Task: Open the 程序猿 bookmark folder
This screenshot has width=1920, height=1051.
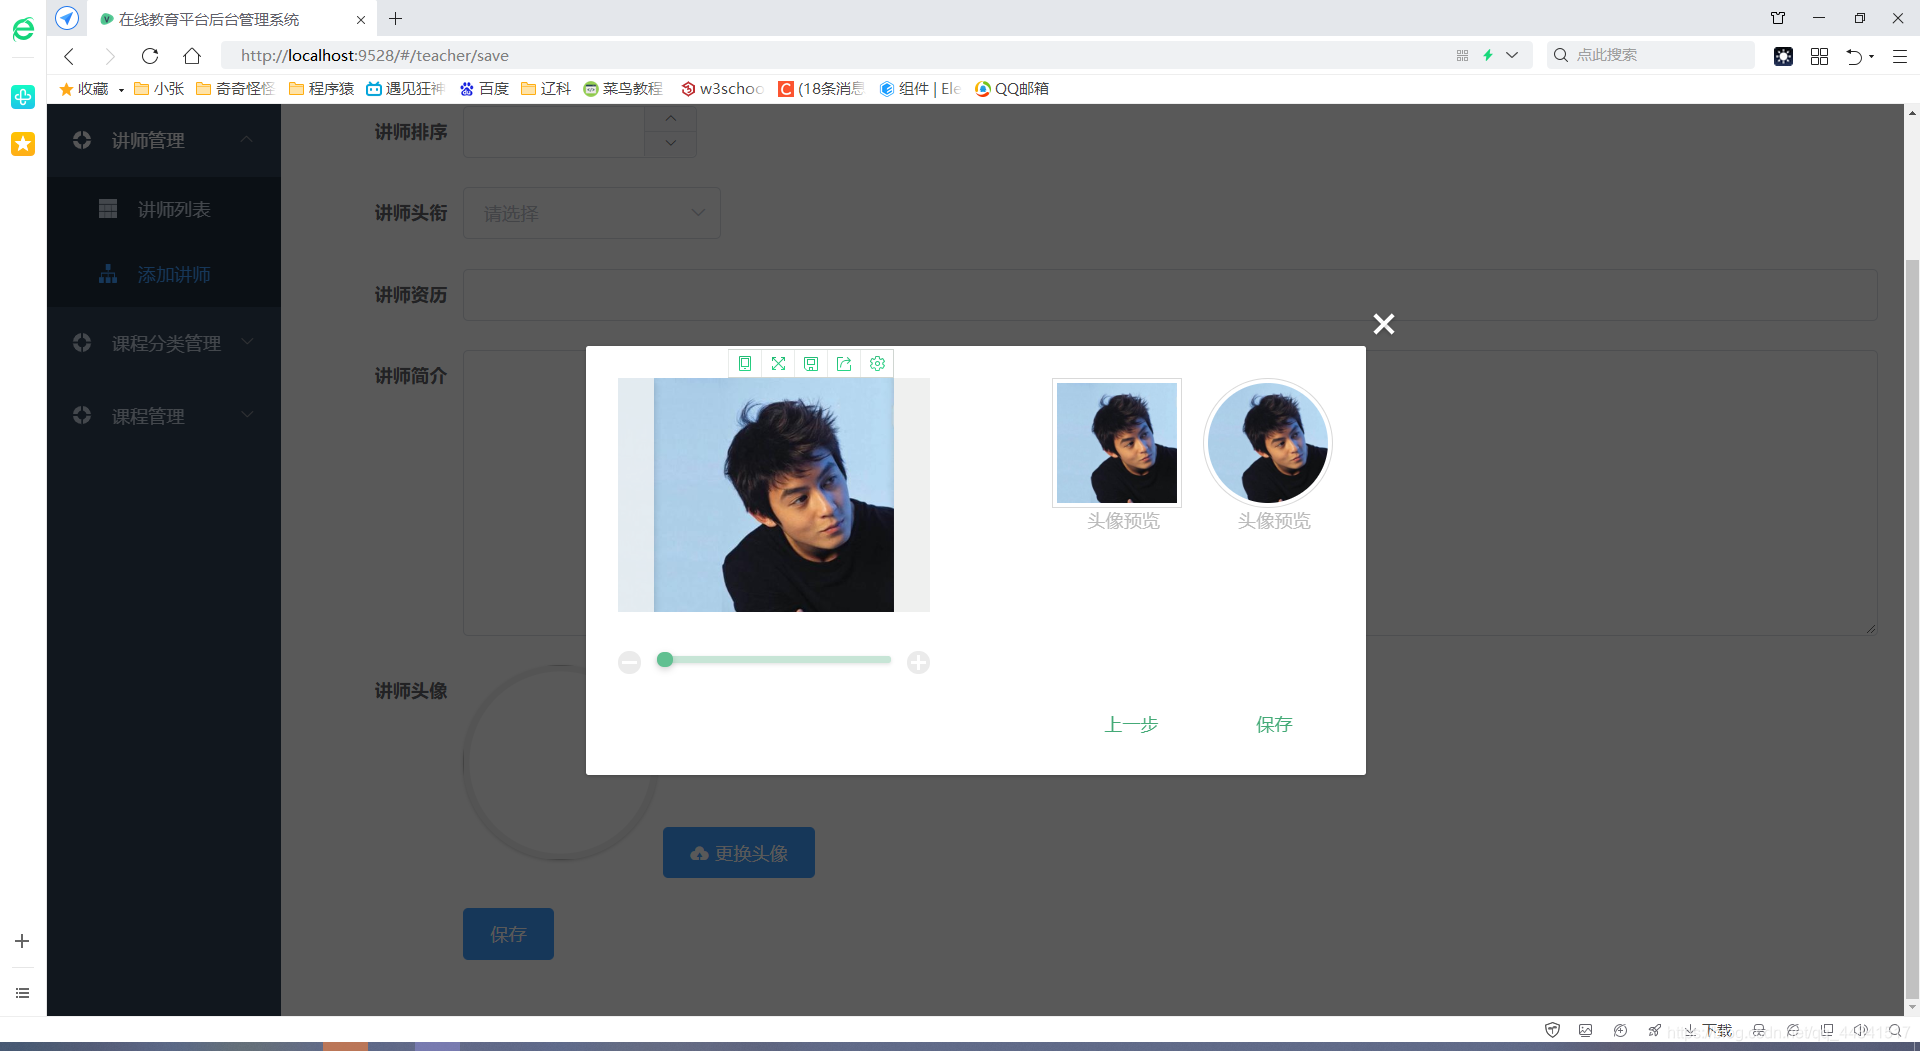Action: pos(322,89)
